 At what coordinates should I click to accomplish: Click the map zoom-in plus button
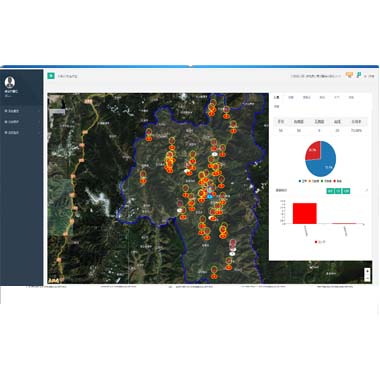[x=368, y=271]
